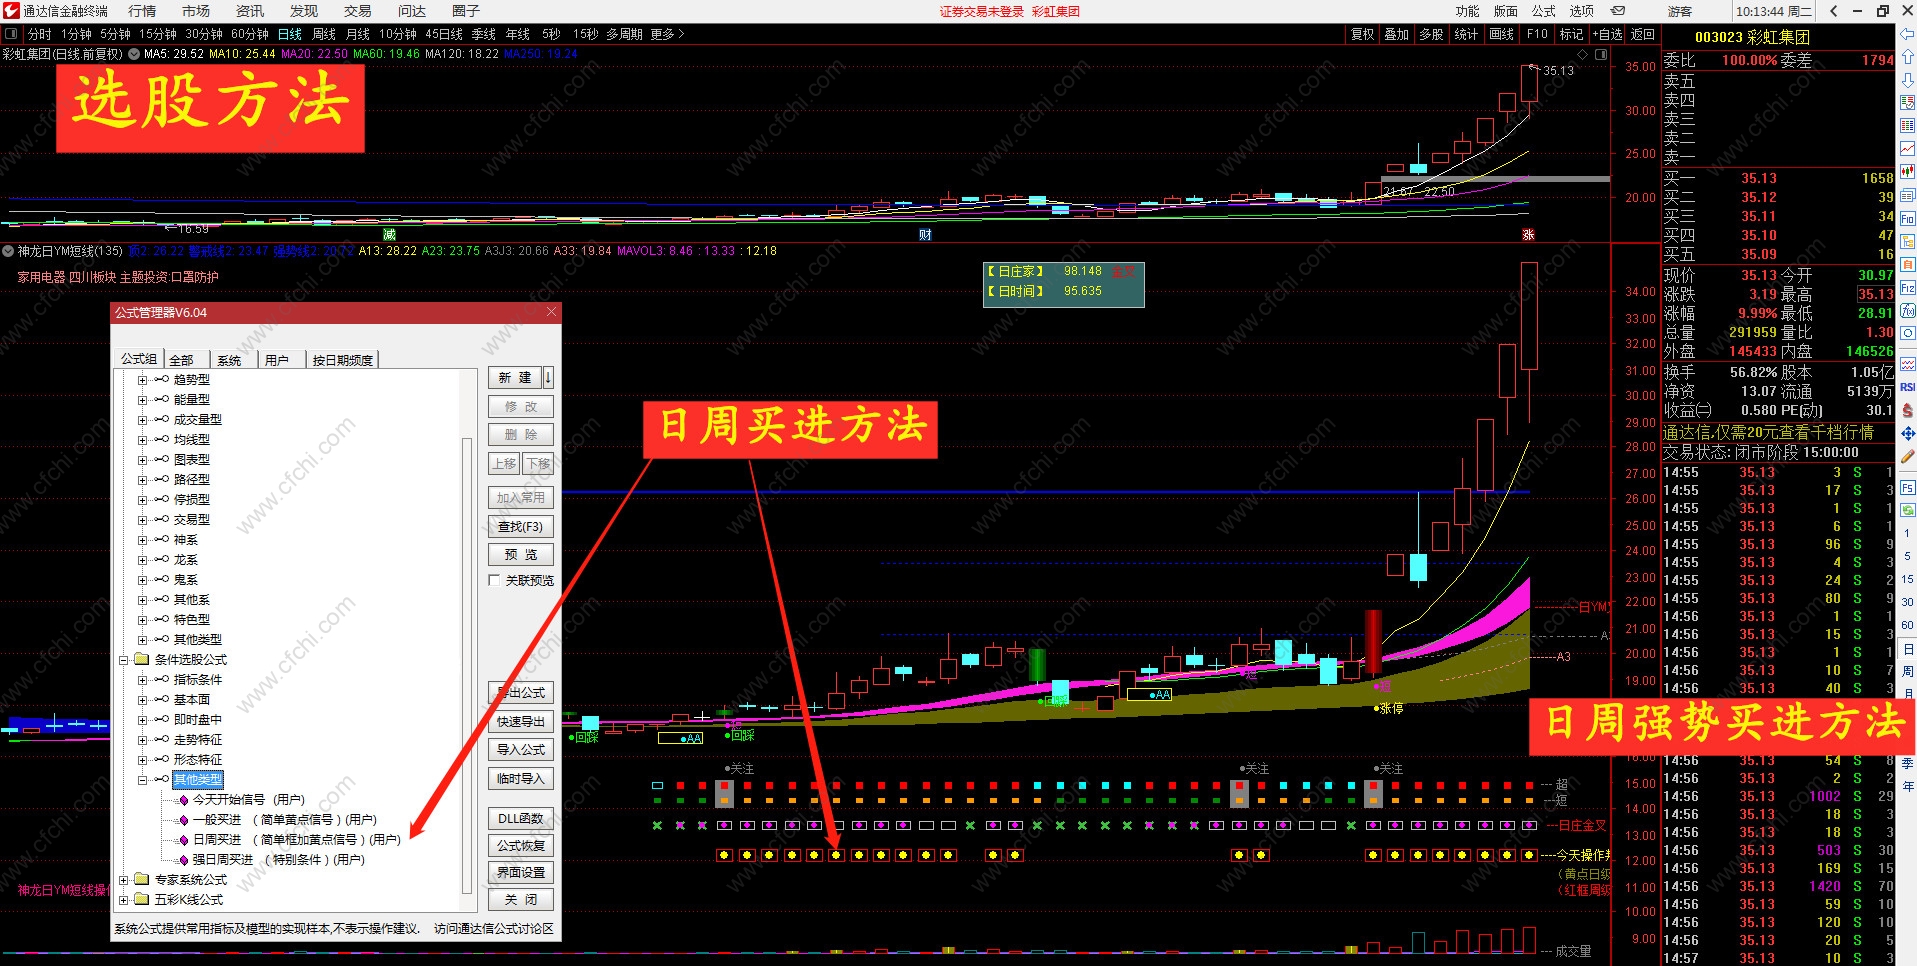Click the 画线 toolbar item
This screenshot has width=1917, height=966.
(x=1501, y=34)
